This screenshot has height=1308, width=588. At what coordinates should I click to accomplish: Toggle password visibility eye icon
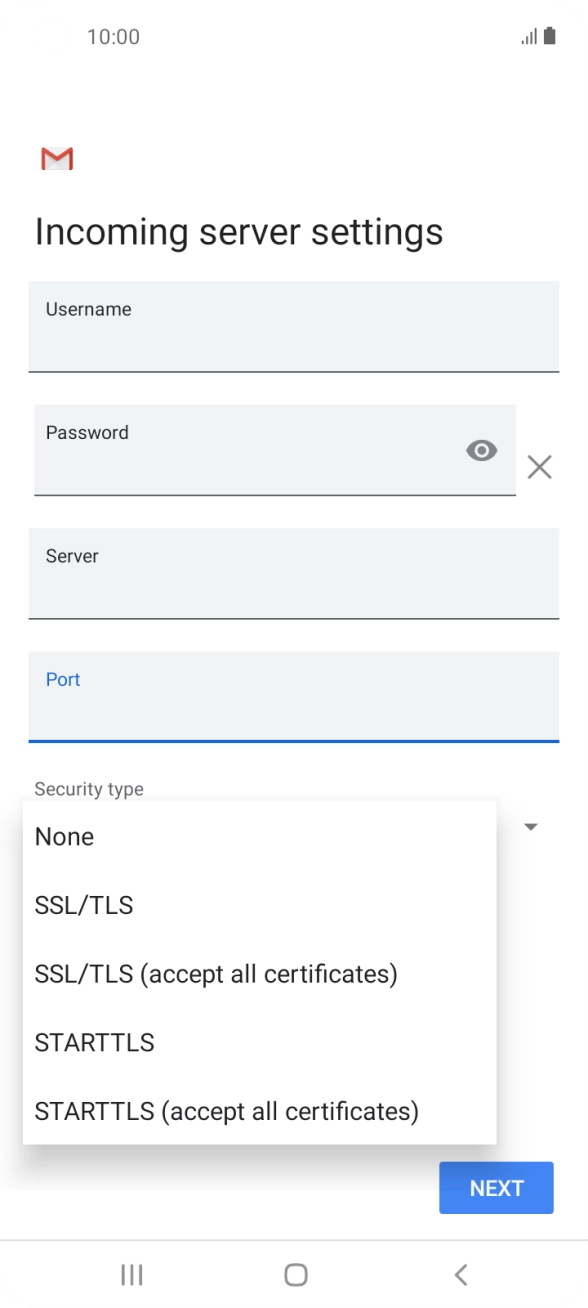[482, 451]
